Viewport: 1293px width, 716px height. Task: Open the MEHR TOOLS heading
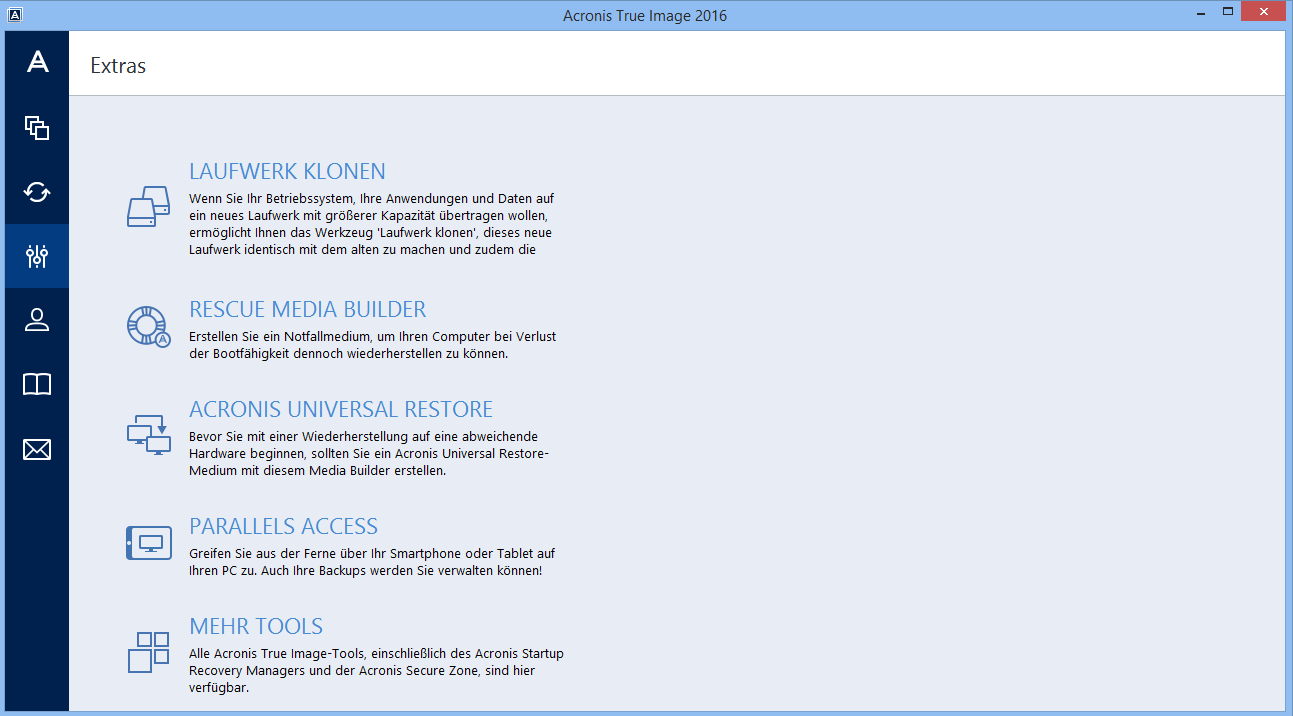[255, 626]
